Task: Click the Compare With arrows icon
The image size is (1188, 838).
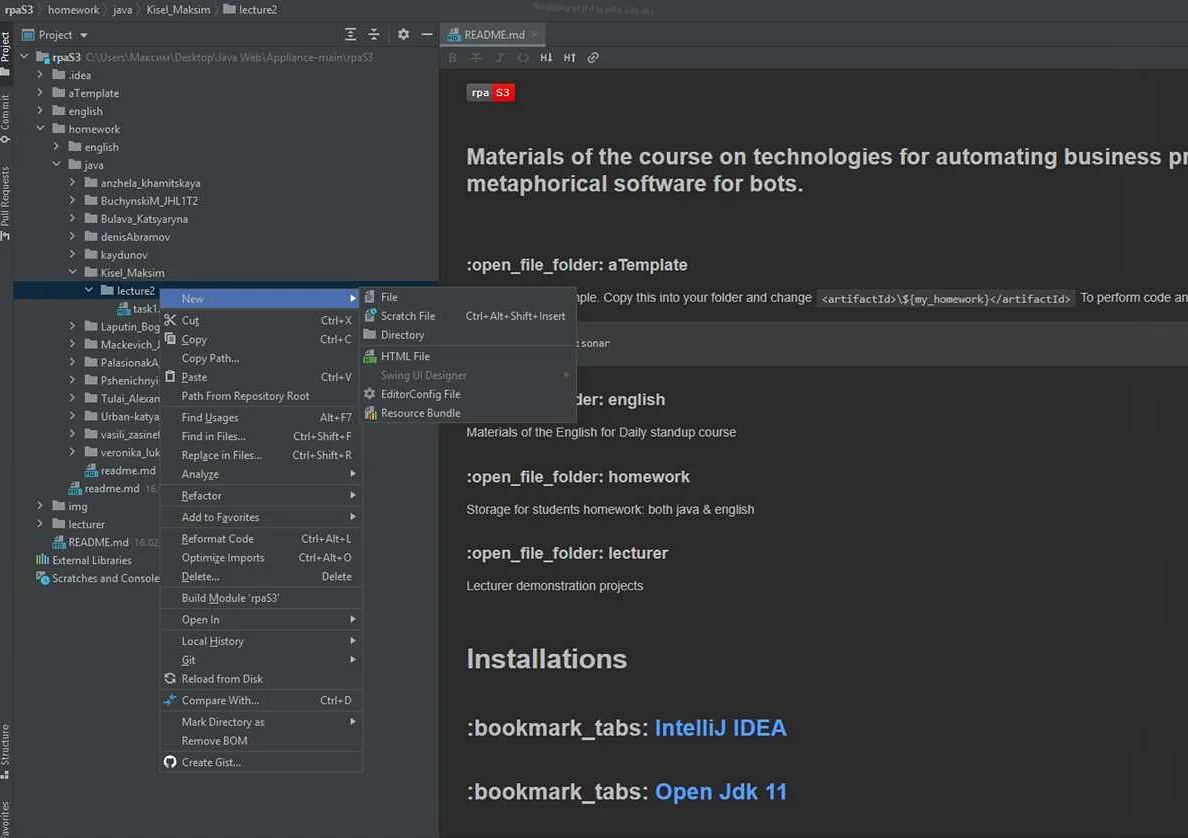Action: point(170,700)
